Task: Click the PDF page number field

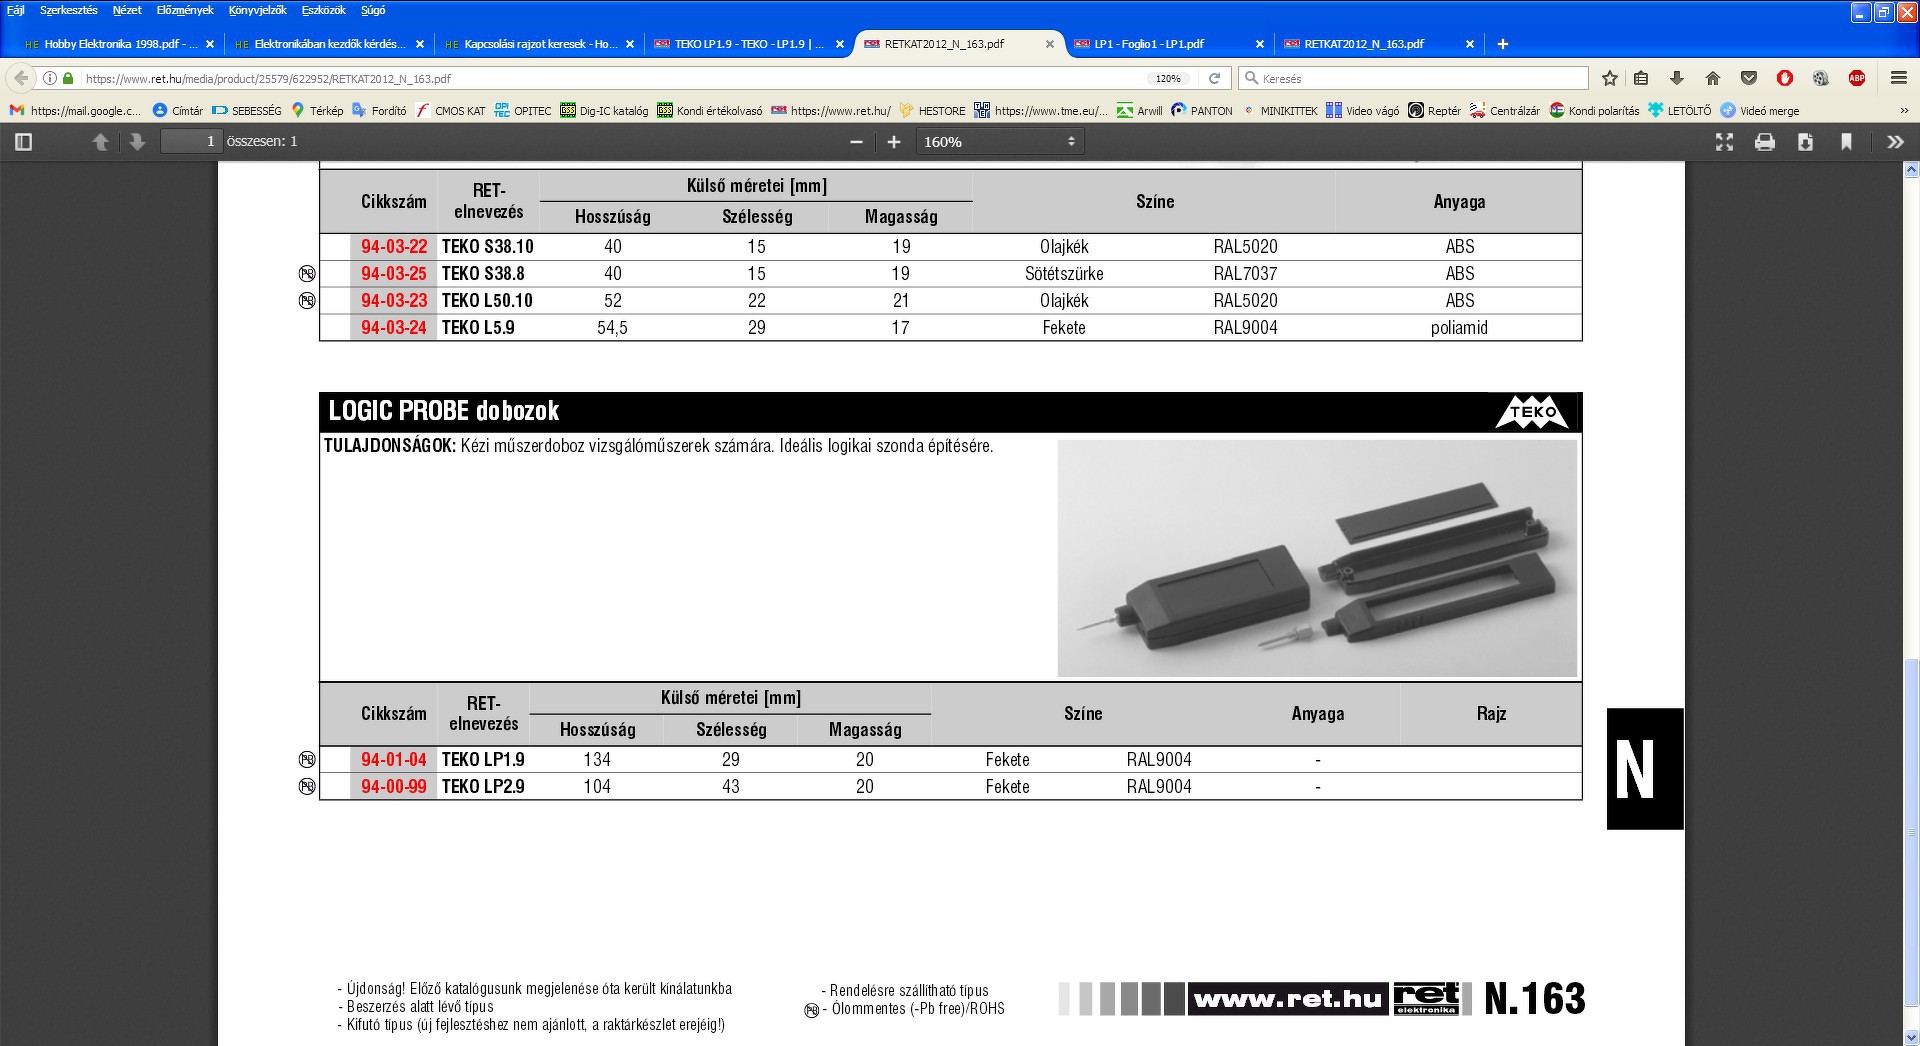Action: [190, 141]
